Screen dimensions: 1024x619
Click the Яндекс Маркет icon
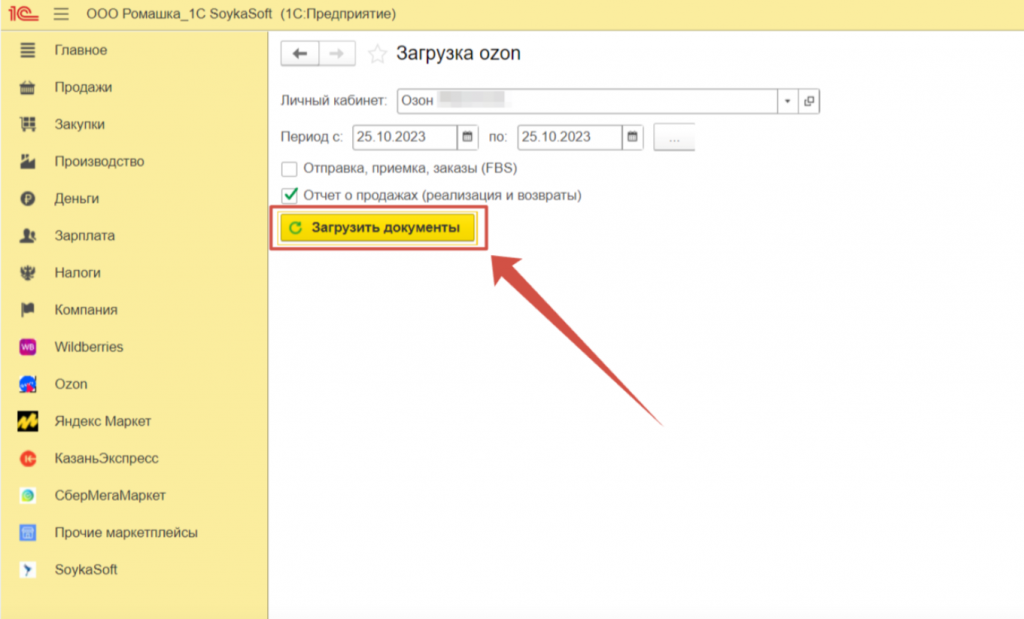pyautogui.click(x=28, y=421)
